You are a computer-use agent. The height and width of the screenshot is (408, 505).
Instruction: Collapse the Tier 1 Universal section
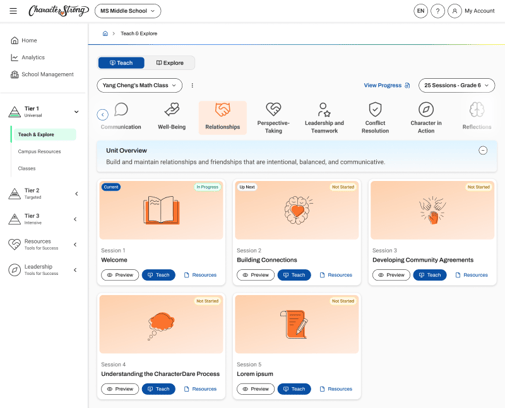(77, 112)
